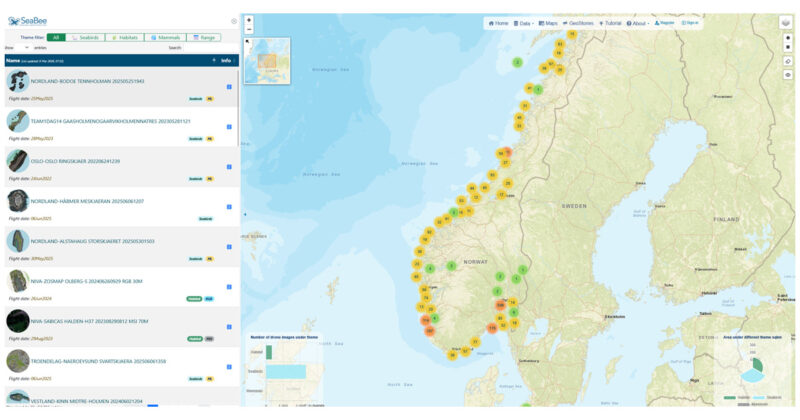
Task: Collapse the overview minimap arrow
Action: [x=246, y=42]
